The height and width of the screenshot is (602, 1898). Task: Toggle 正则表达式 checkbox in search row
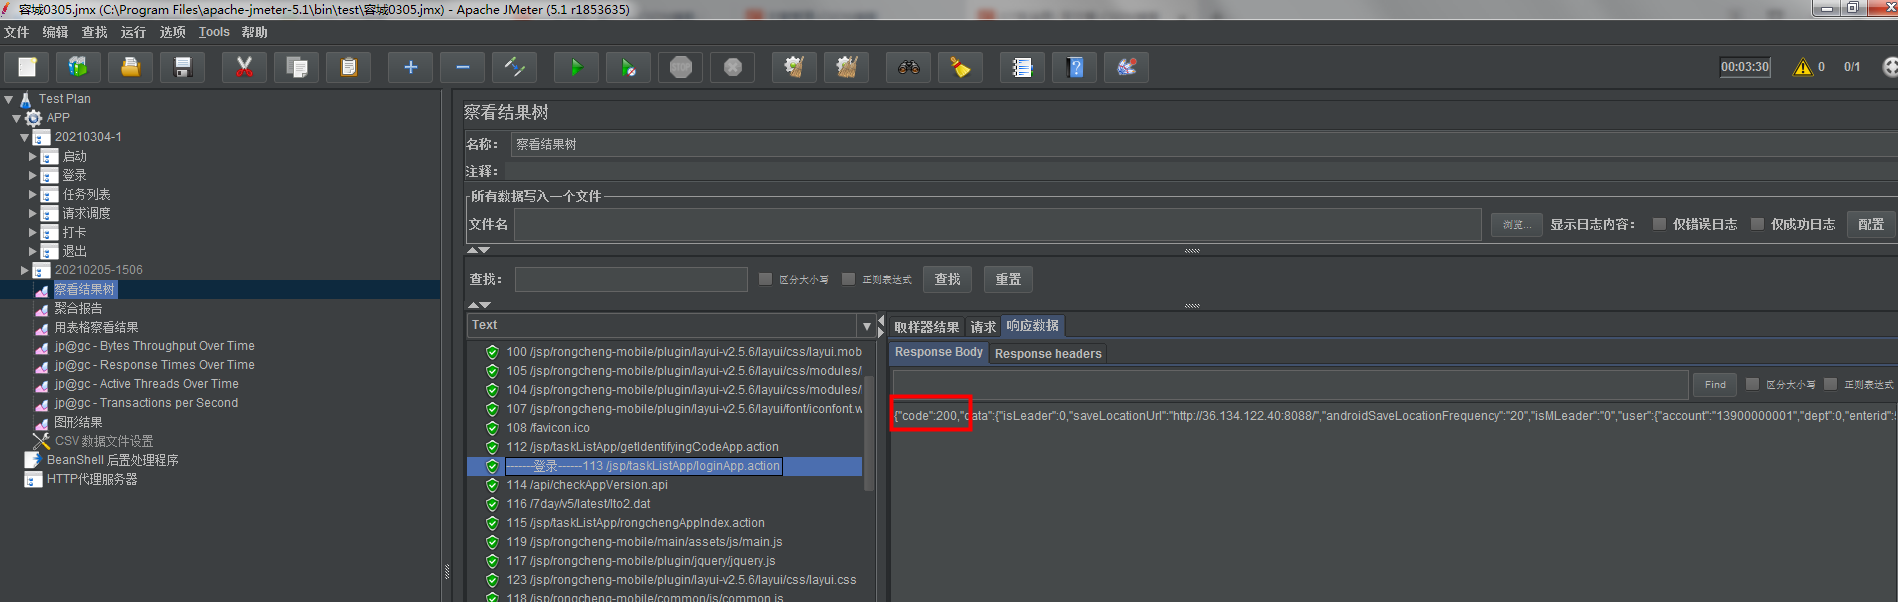point(848,279)
